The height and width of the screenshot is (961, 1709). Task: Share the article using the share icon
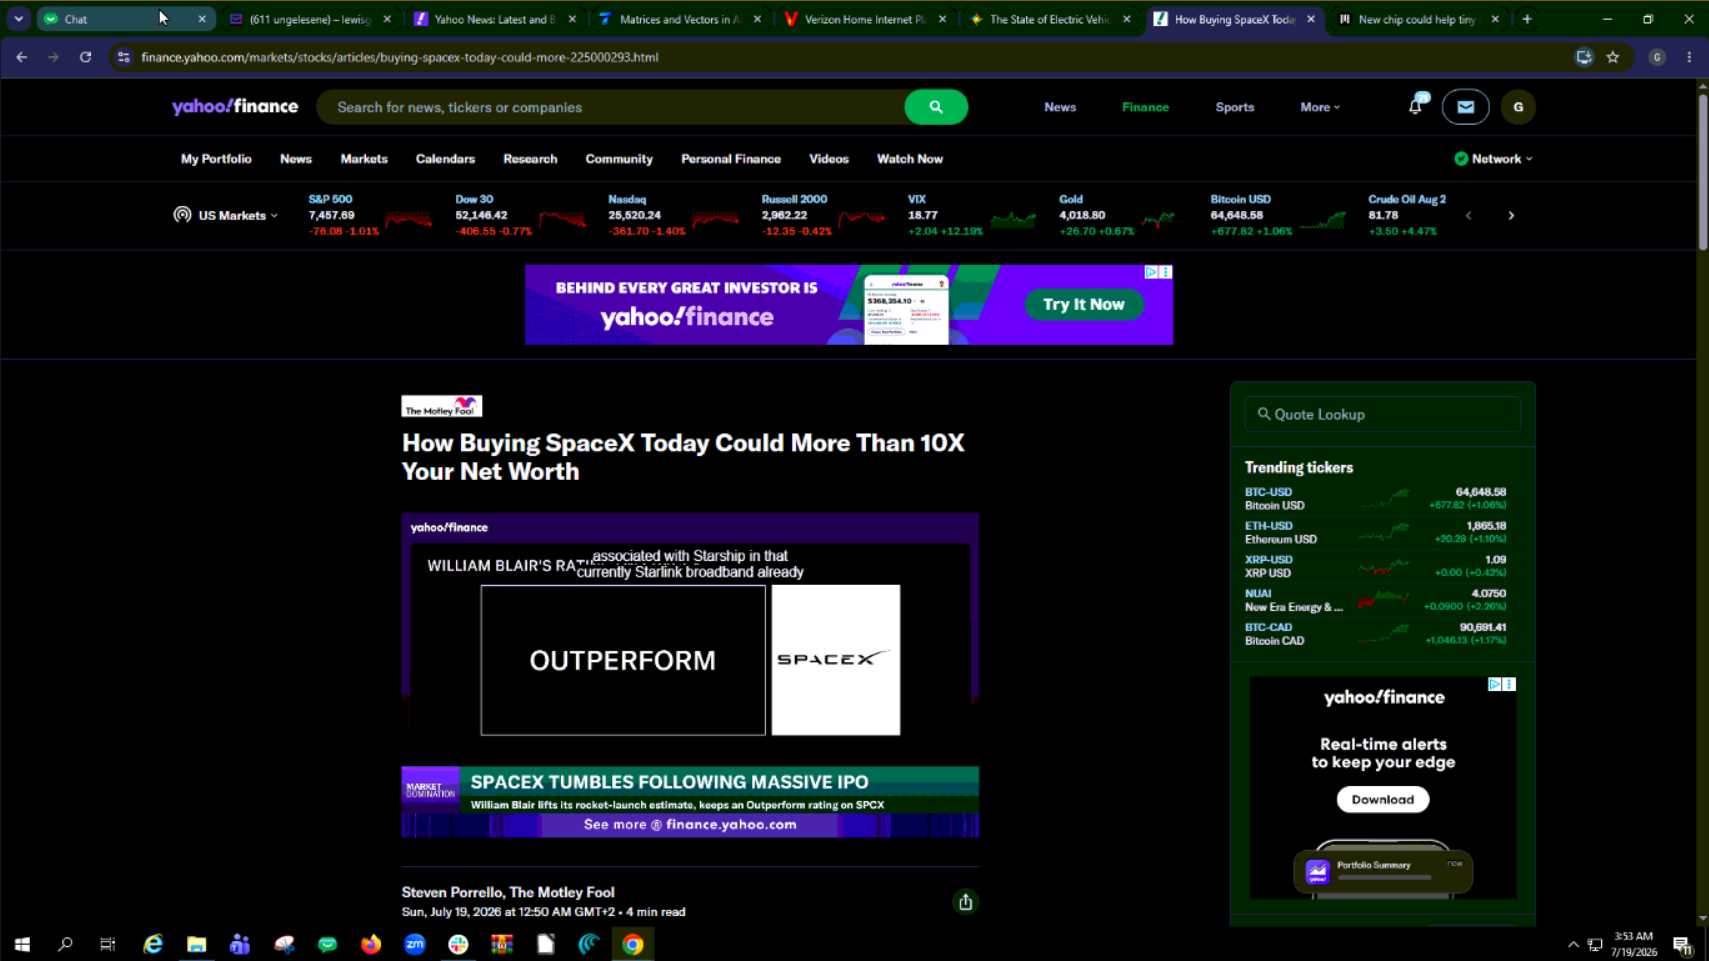coord(965,902)
